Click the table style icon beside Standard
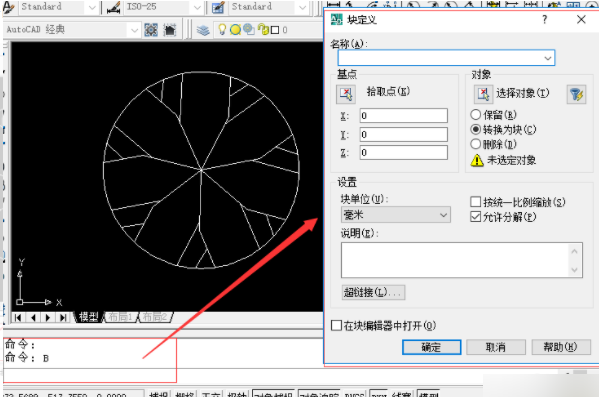The height and width of the screenshot is (397, 599). pyautogui.click(x=218, y=8)
